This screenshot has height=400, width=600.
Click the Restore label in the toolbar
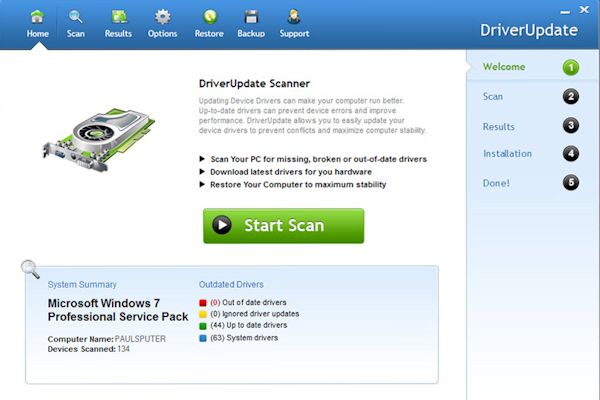pyautogui.click(x=209, y=34)
